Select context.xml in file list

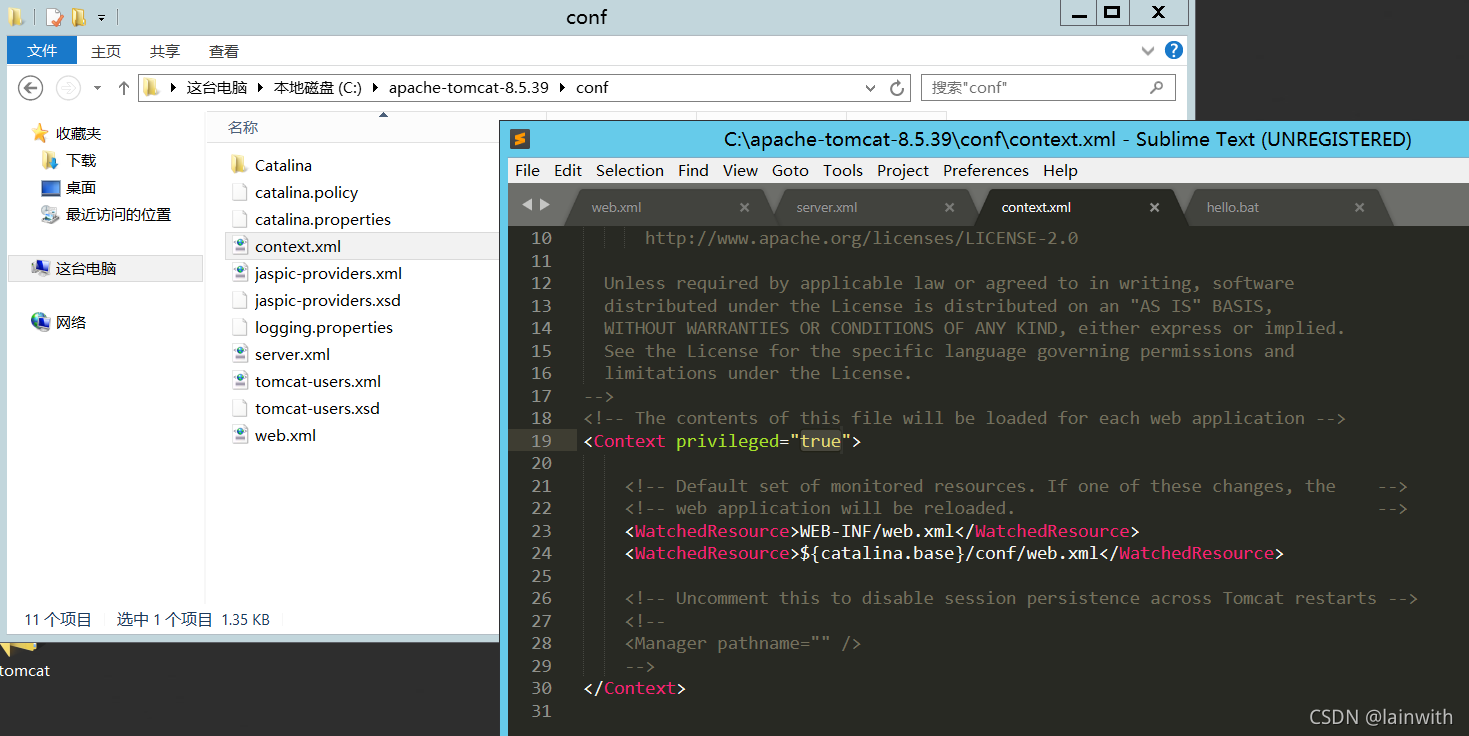[297, 246]
